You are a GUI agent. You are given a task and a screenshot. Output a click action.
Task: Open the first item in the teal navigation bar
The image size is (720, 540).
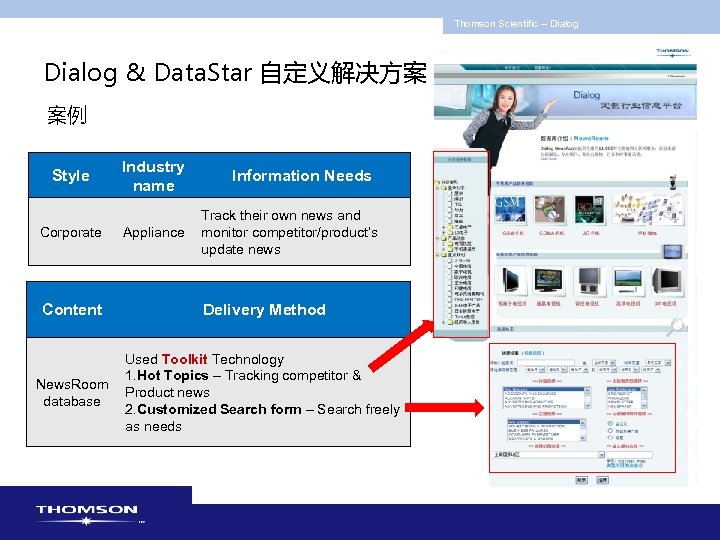(512, 68)
